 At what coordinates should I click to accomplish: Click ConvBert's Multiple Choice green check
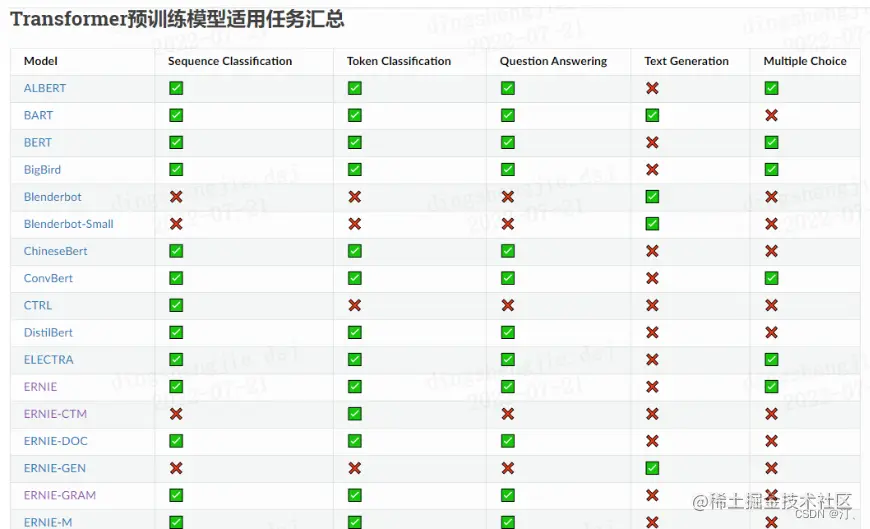(x=772, y=278)
